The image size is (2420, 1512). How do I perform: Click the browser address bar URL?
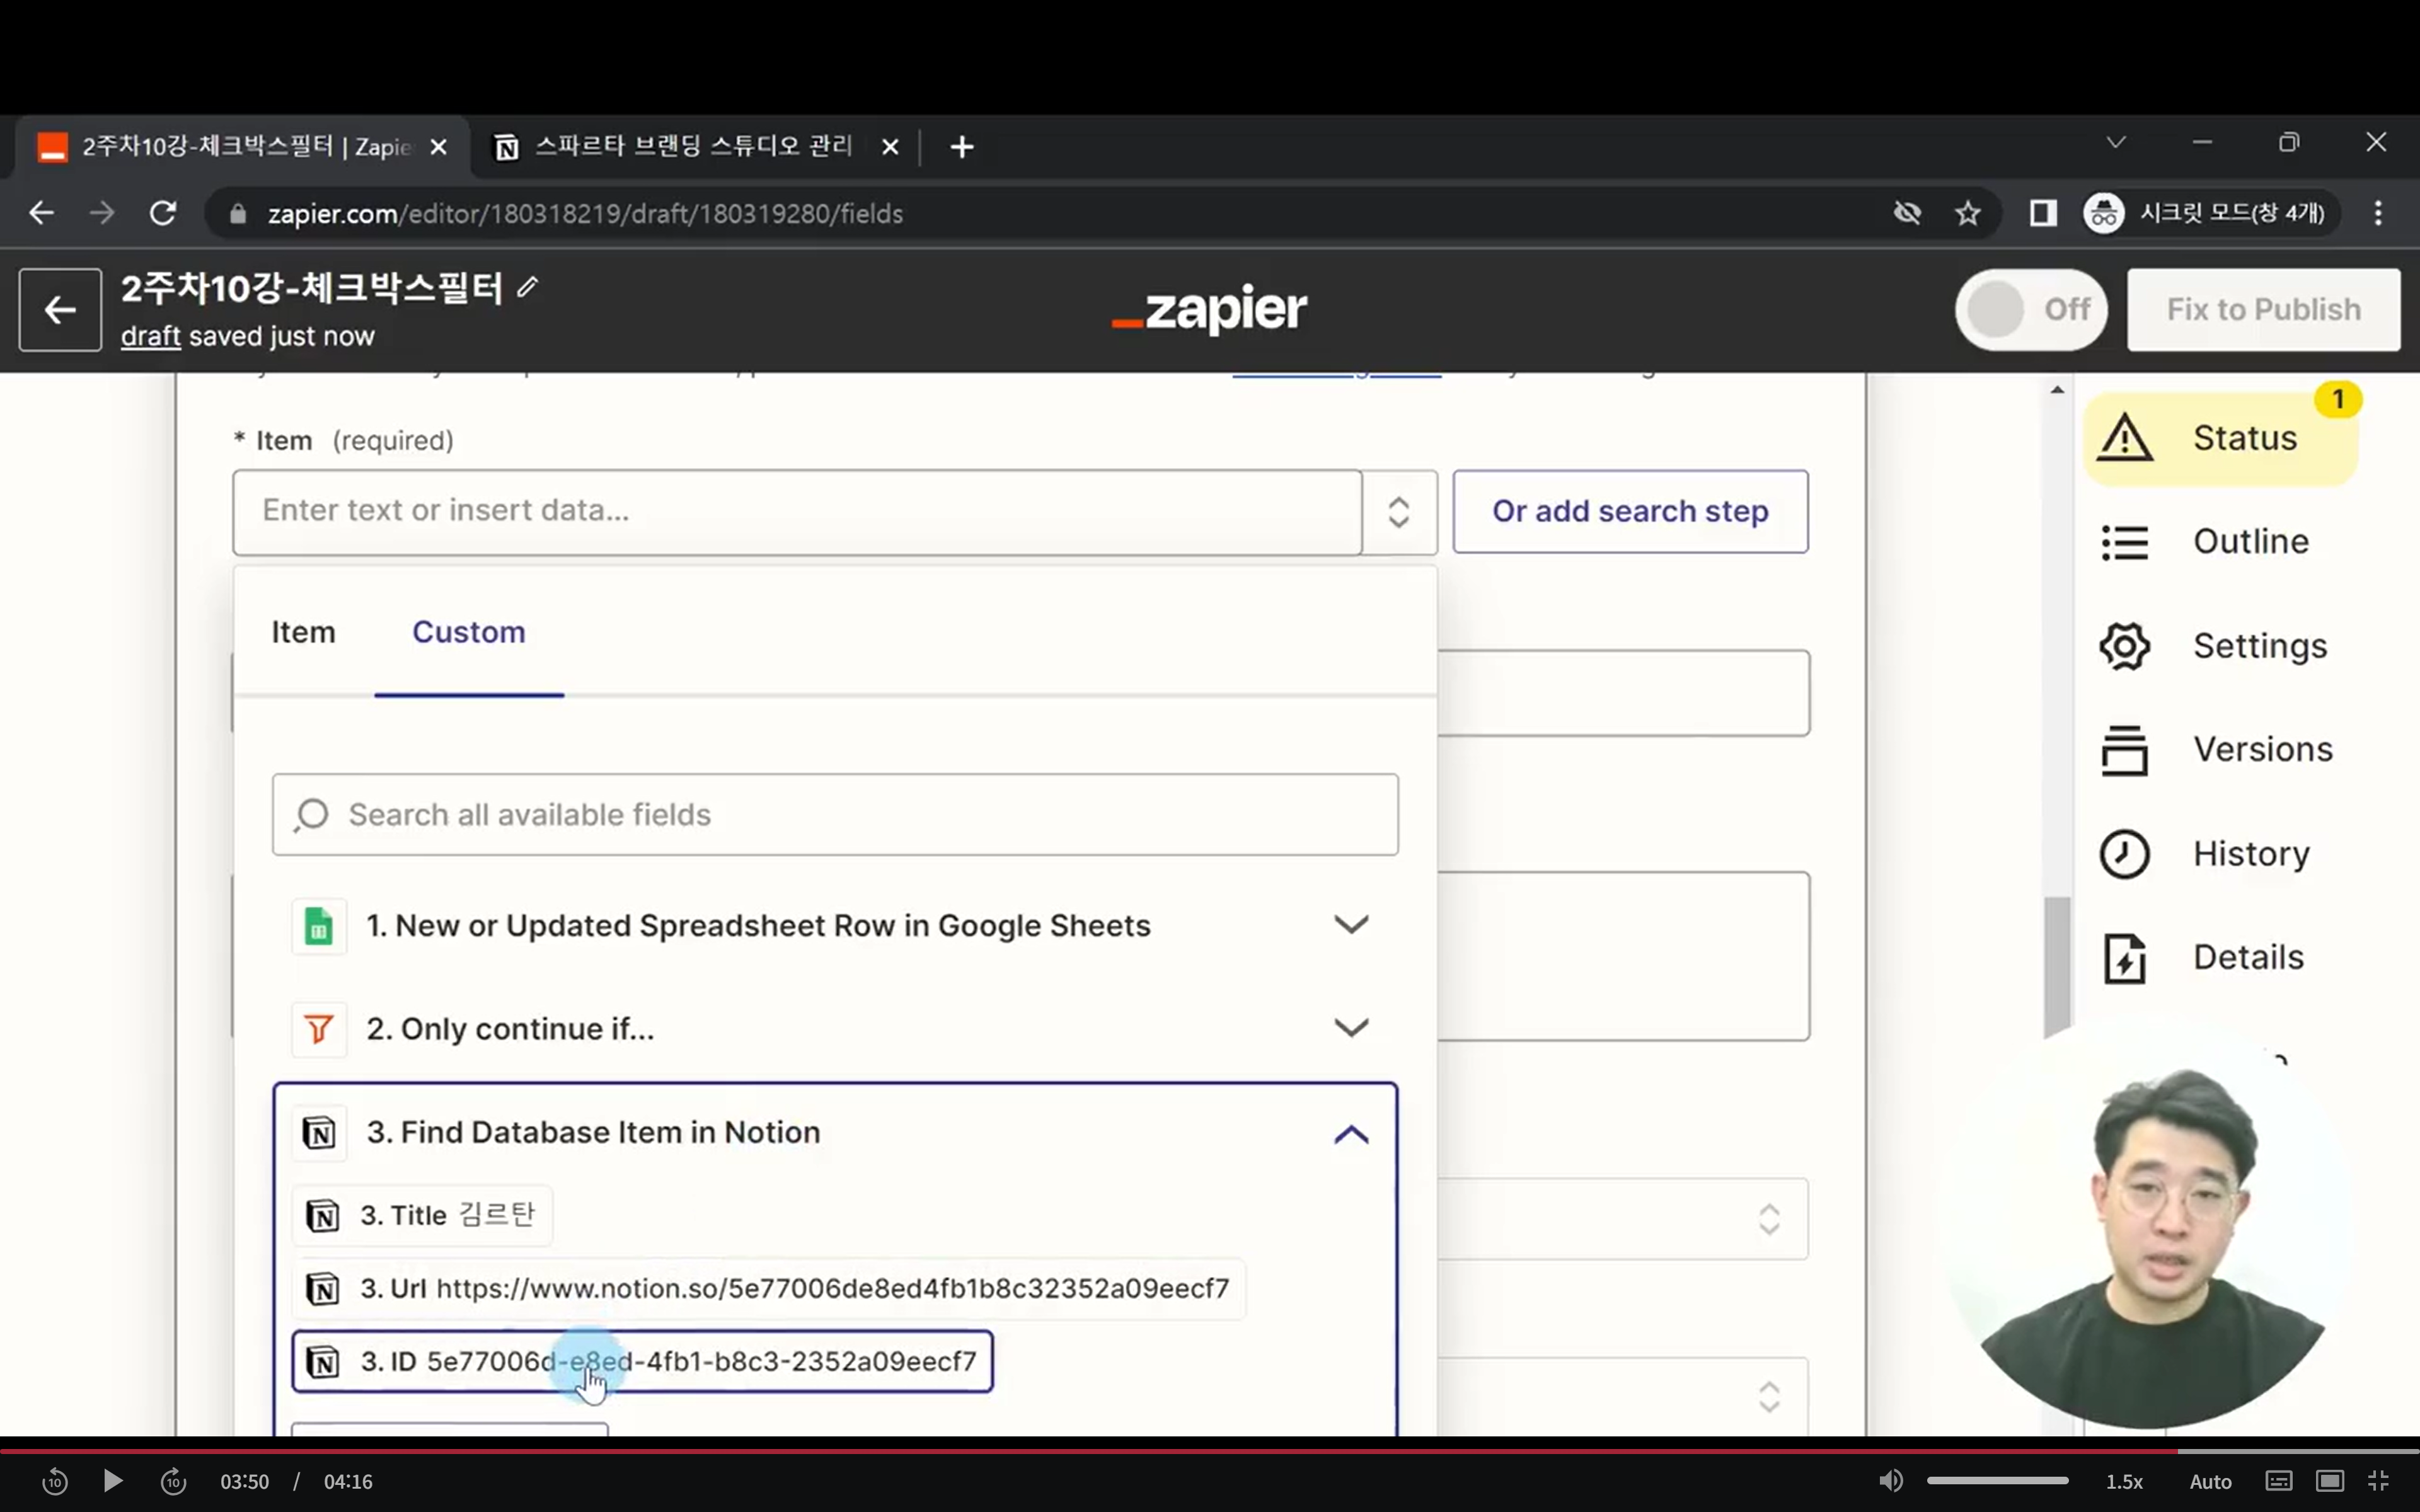point(585,214)
